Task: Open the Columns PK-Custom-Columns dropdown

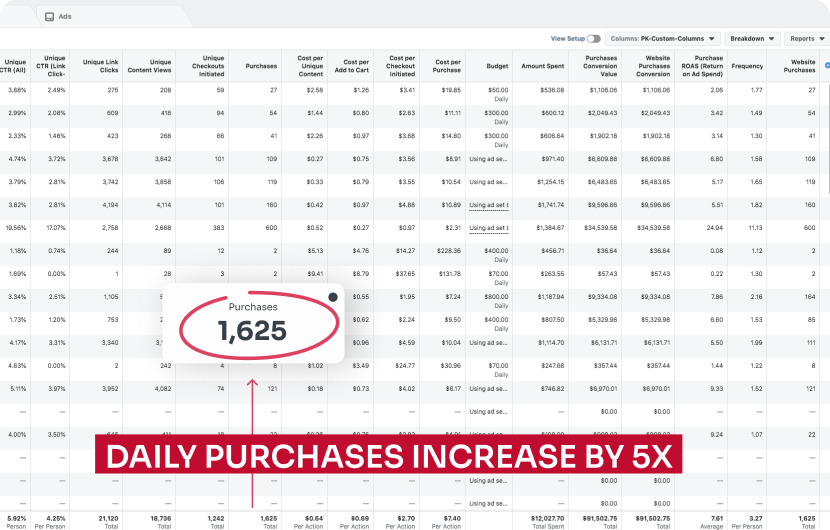Action: [x=663, y=39]
